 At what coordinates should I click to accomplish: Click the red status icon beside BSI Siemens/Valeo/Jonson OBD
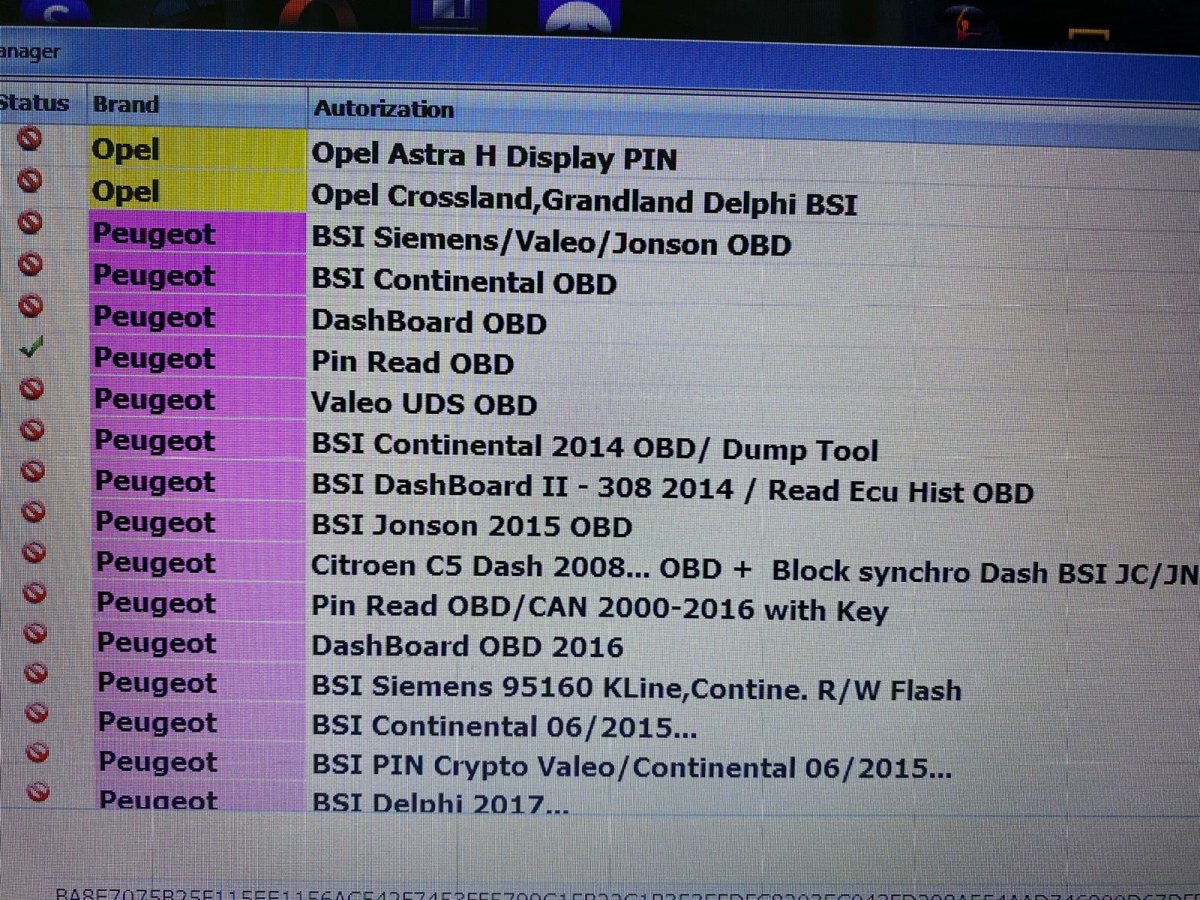click(x=30, y=222)
